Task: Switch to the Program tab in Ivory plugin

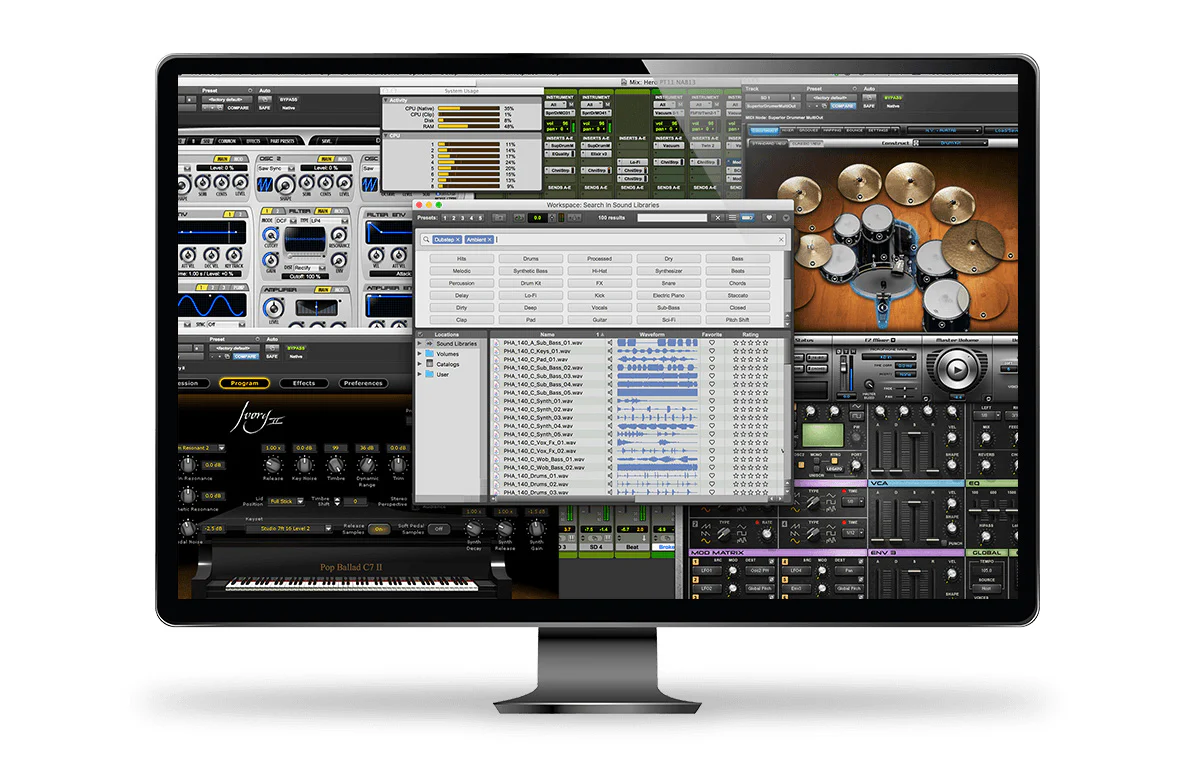Action: pyautogui.click(x=244, y=383)
